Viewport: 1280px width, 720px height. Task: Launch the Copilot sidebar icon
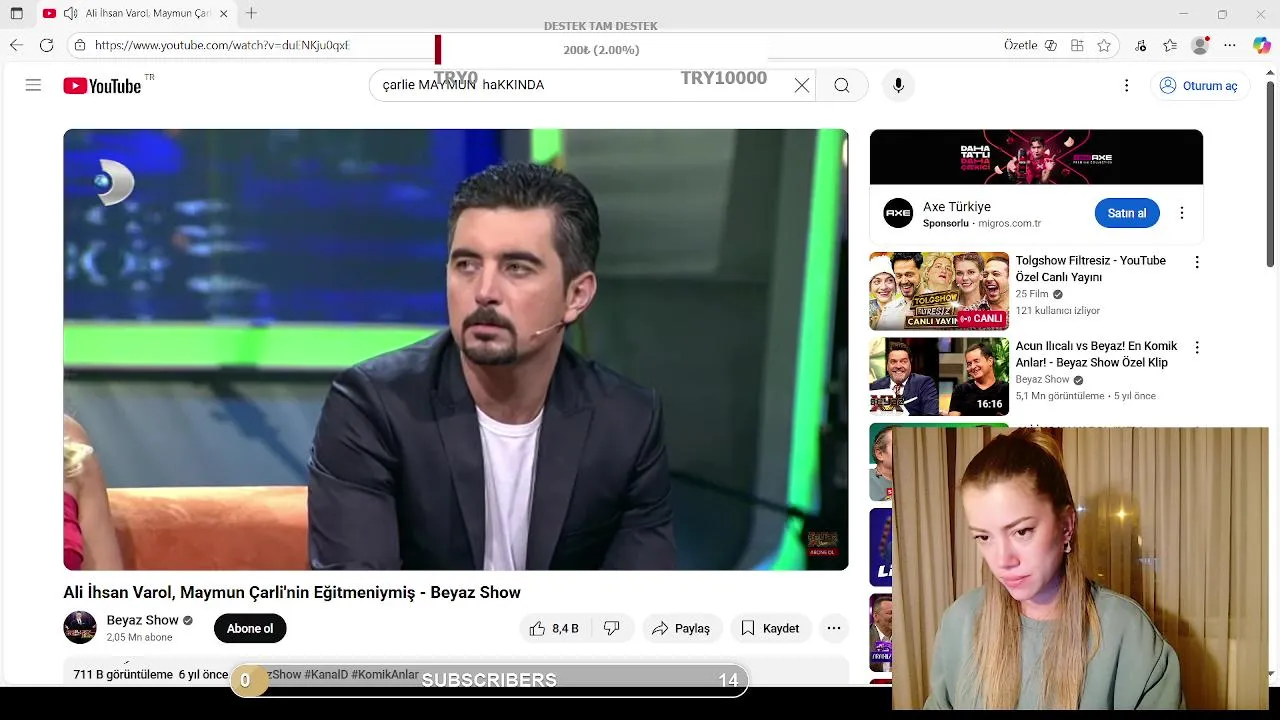1262,45
